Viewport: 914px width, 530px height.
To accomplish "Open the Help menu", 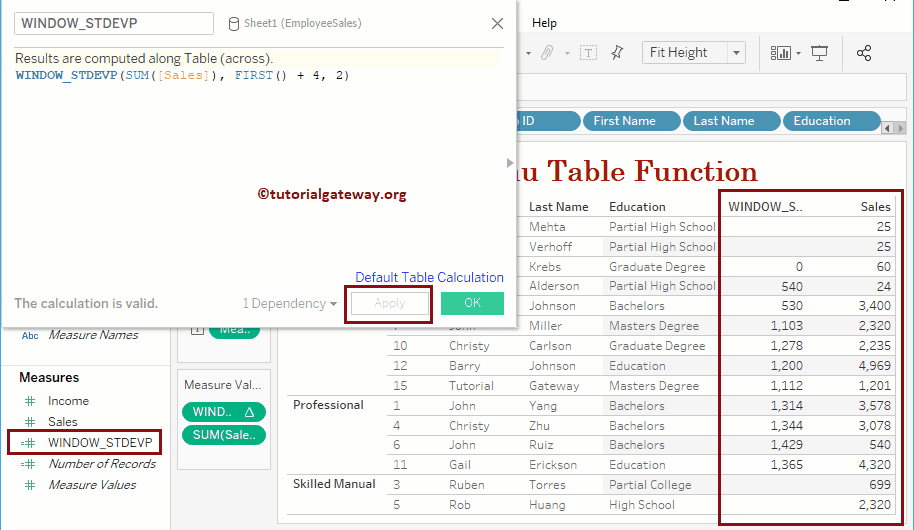I will [x=544, y=23].
